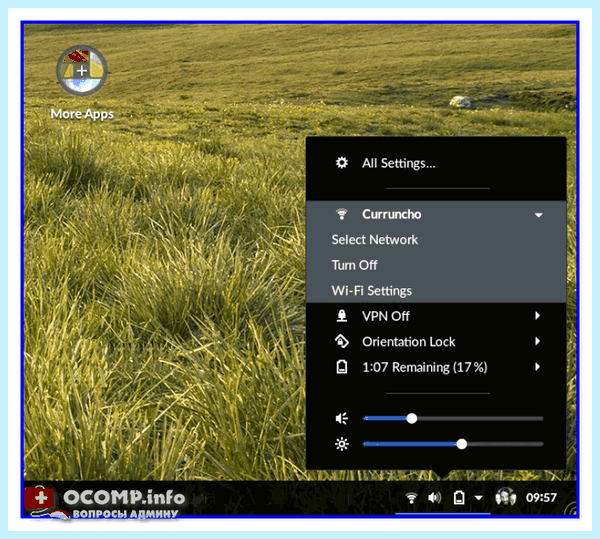
Task: Open the user avatar in taskbar
Action: 505,497
